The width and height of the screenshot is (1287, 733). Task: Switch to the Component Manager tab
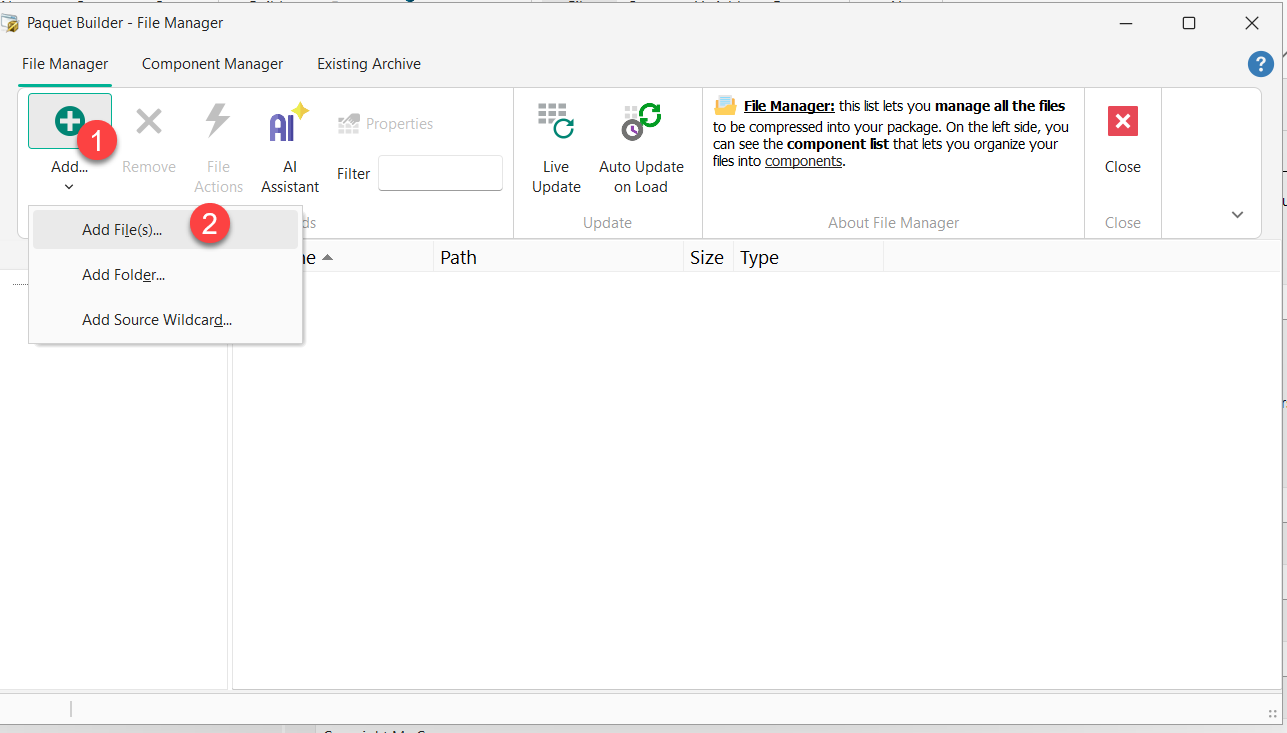pos(212,63)
